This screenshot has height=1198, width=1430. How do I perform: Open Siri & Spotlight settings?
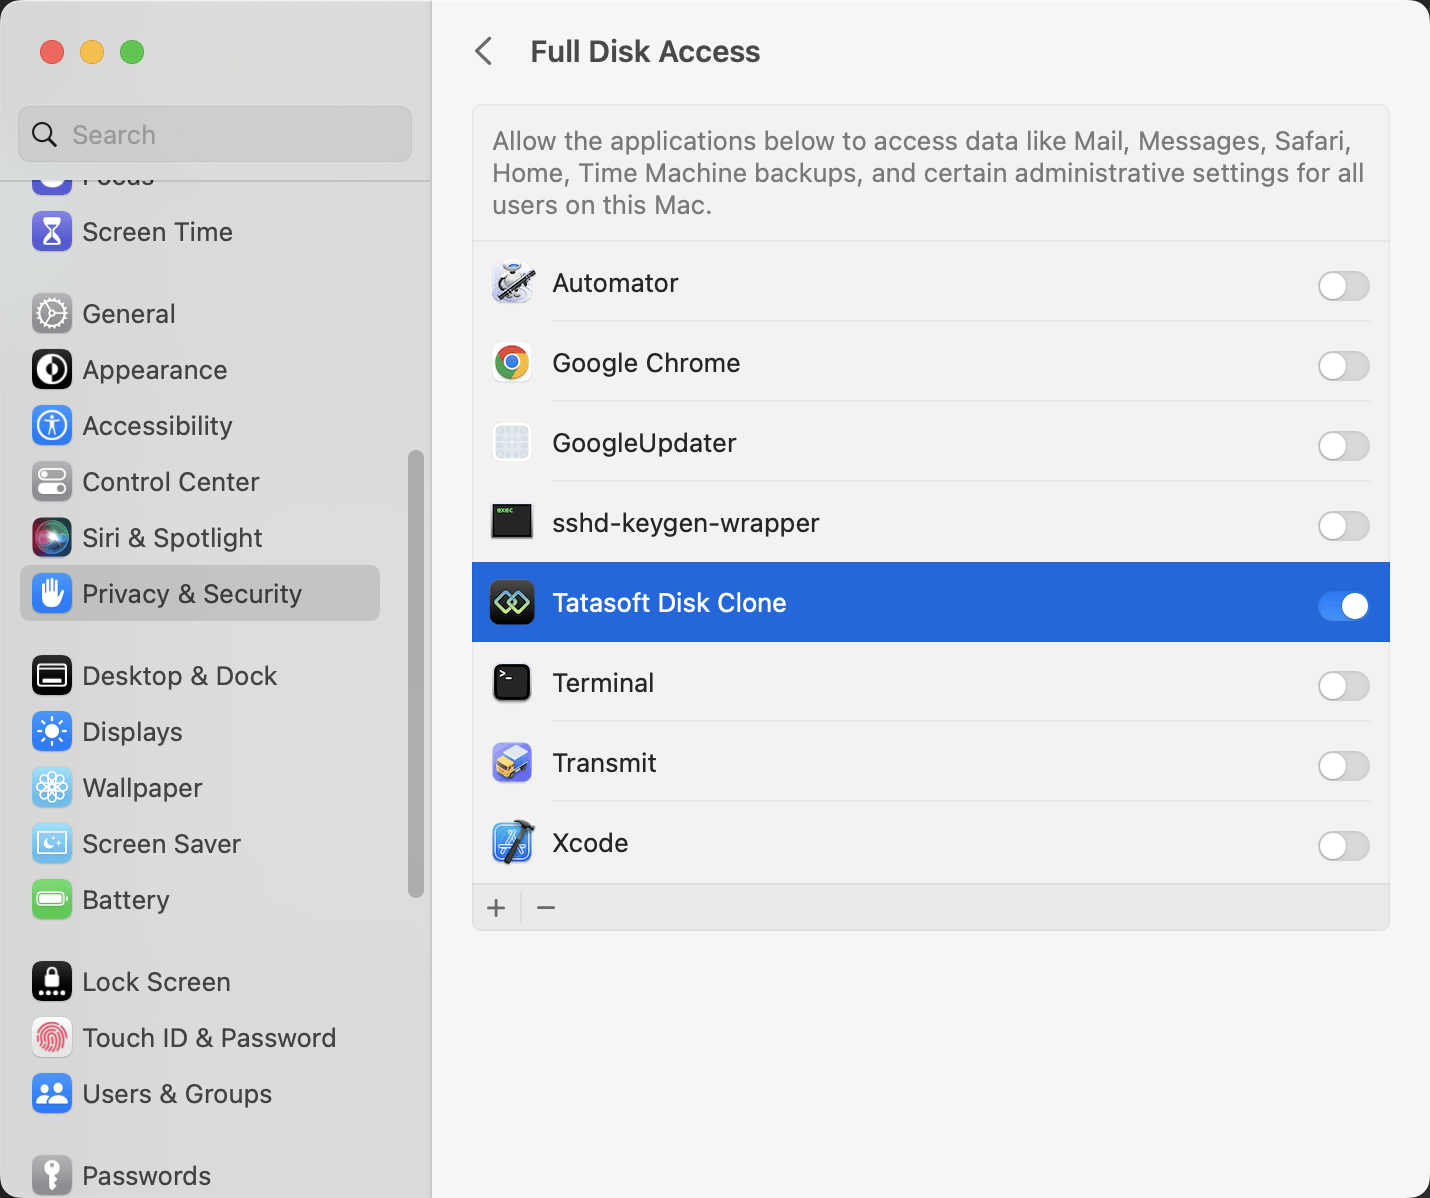click(172, 537)
